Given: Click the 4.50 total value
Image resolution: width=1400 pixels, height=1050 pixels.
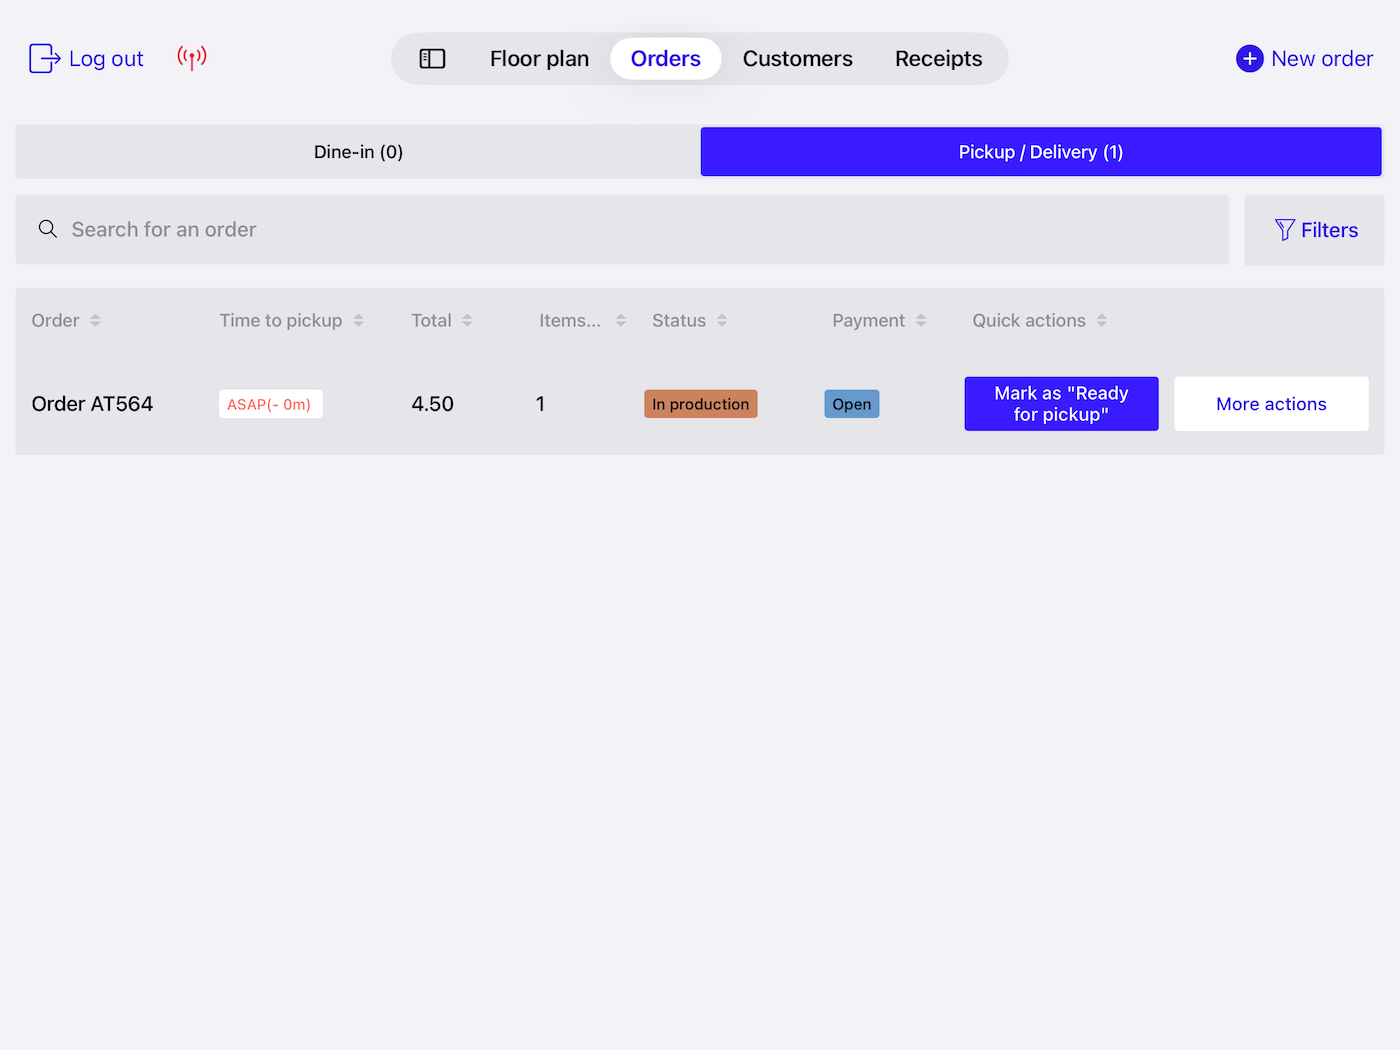Looking at the screenshot, I should 433,404.
